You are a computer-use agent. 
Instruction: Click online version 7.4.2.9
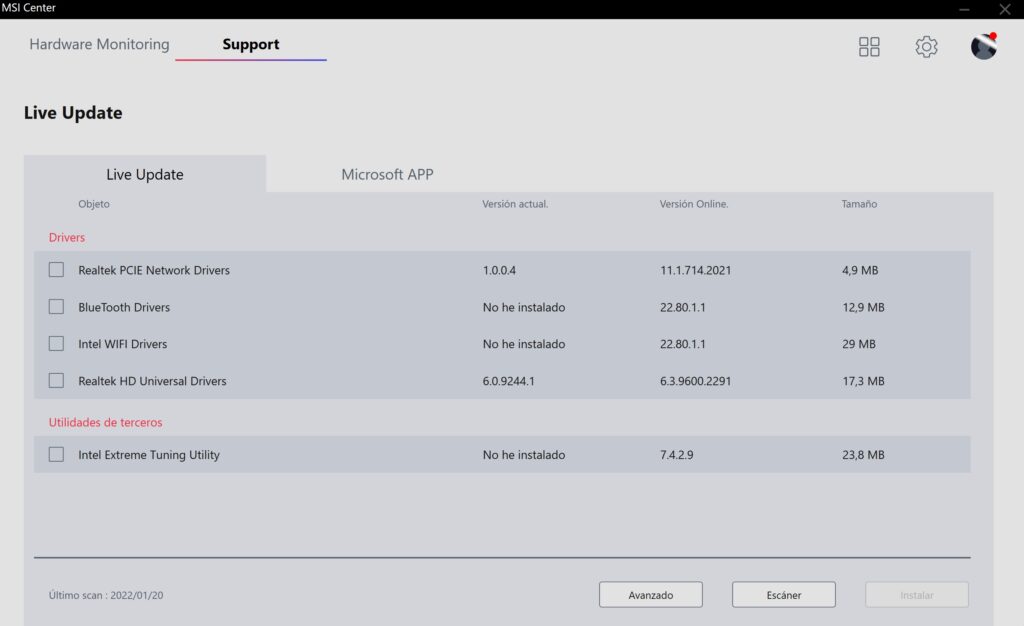(677, 455)
